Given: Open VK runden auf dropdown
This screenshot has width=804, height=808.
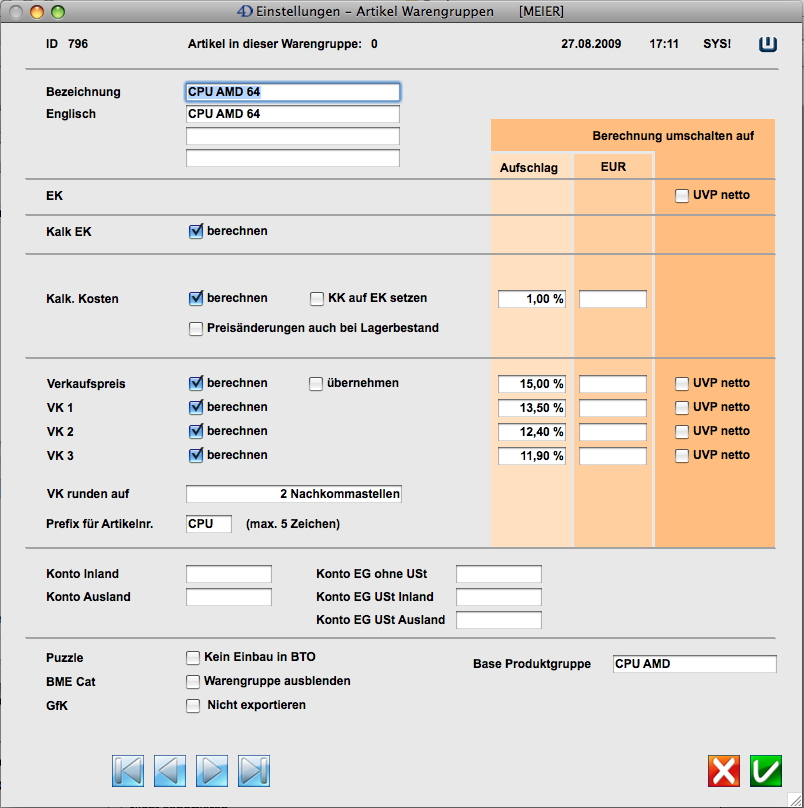Looking at the screenshot, I should (x=294, y=494).
